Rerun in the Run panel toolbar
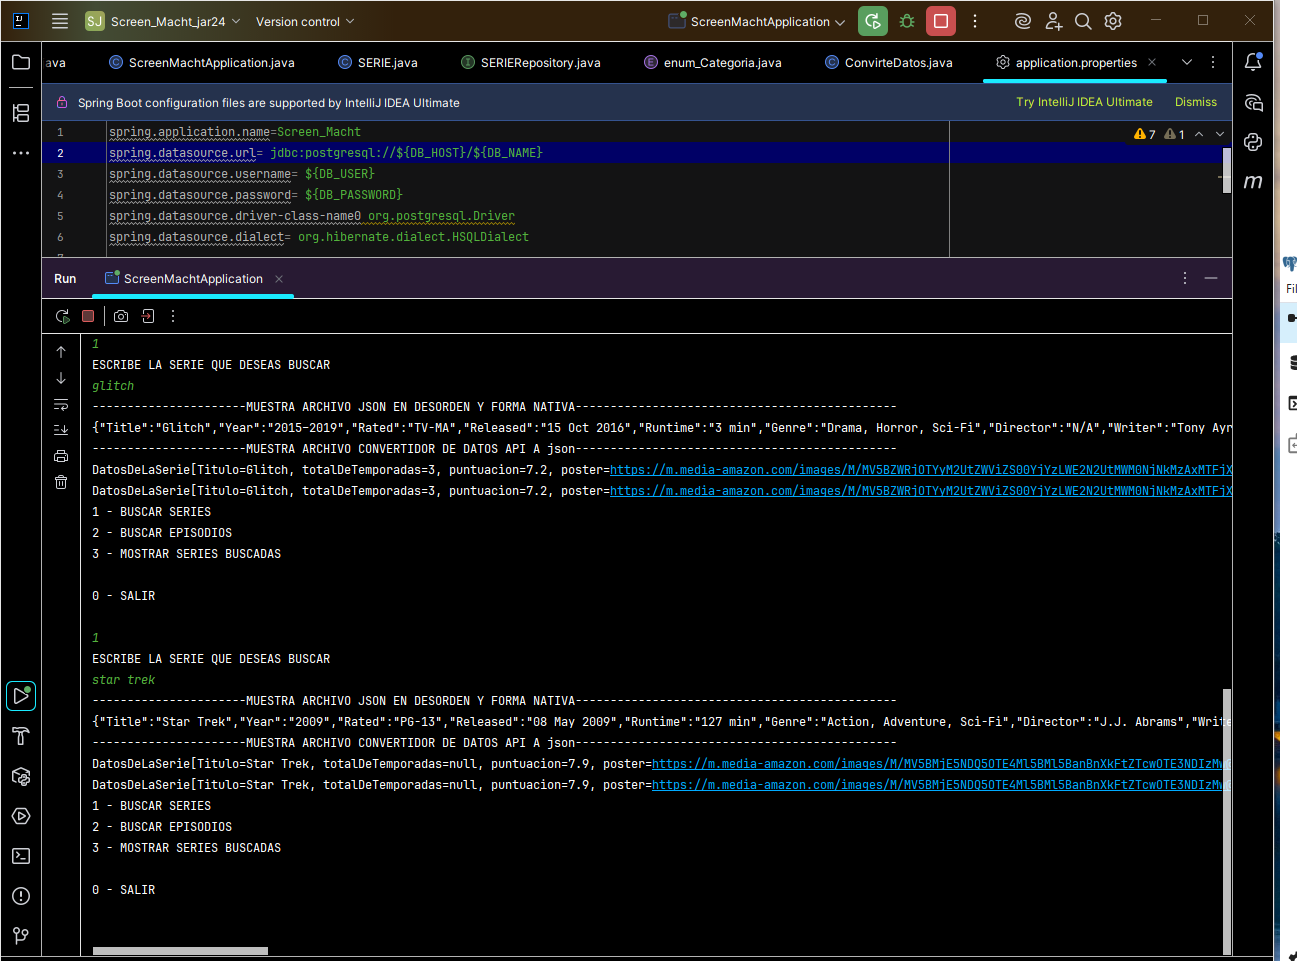 click(x=62, y=316)
